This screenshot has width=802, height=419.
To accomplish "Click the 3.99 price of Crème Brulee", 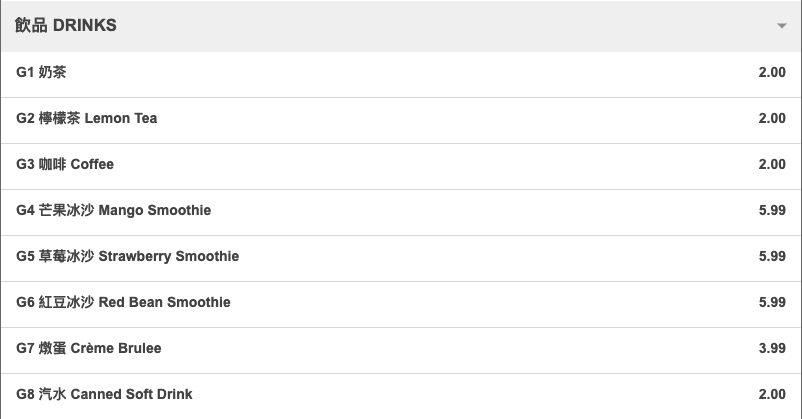I will (771, 348).
